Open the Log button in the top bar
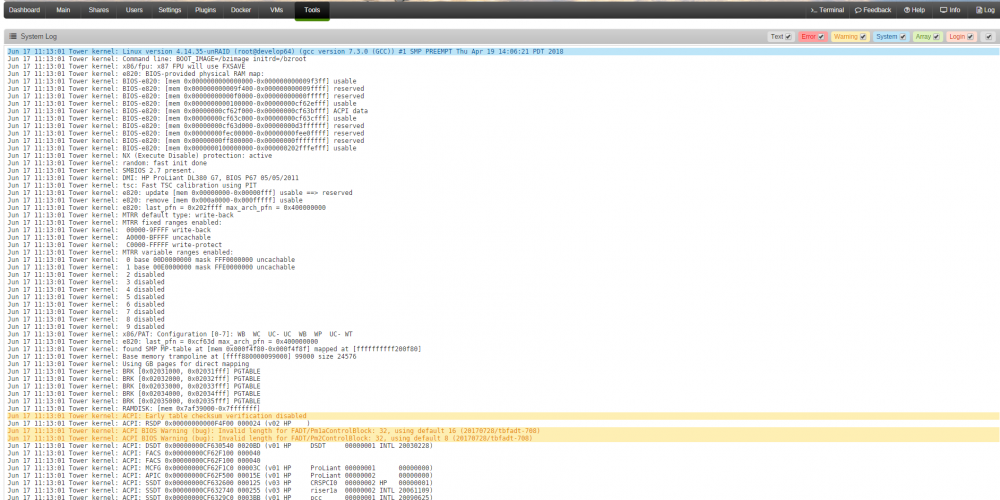1000x500 pixels. 985,10
